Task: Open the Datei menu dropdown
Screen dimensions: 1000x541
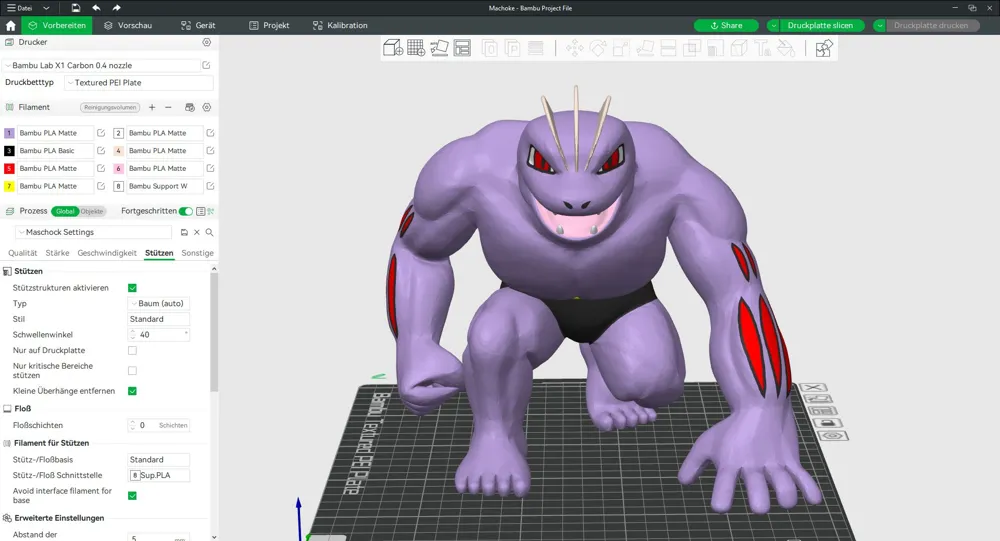Action: (x=28, y=8)
